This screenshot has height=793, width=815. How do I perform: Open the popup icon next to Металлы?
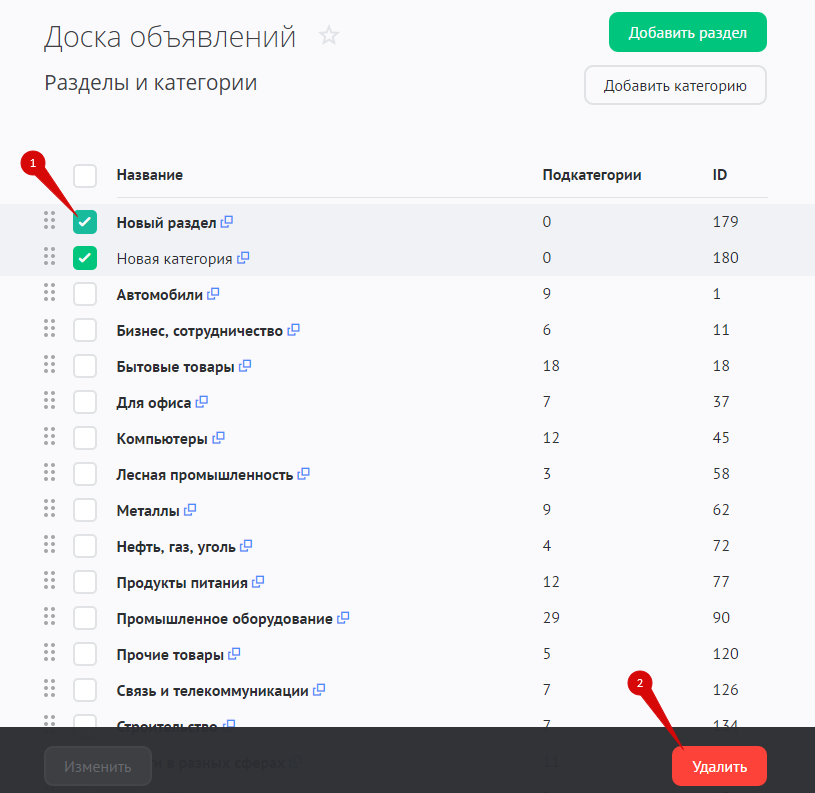(x=190, y=510)
